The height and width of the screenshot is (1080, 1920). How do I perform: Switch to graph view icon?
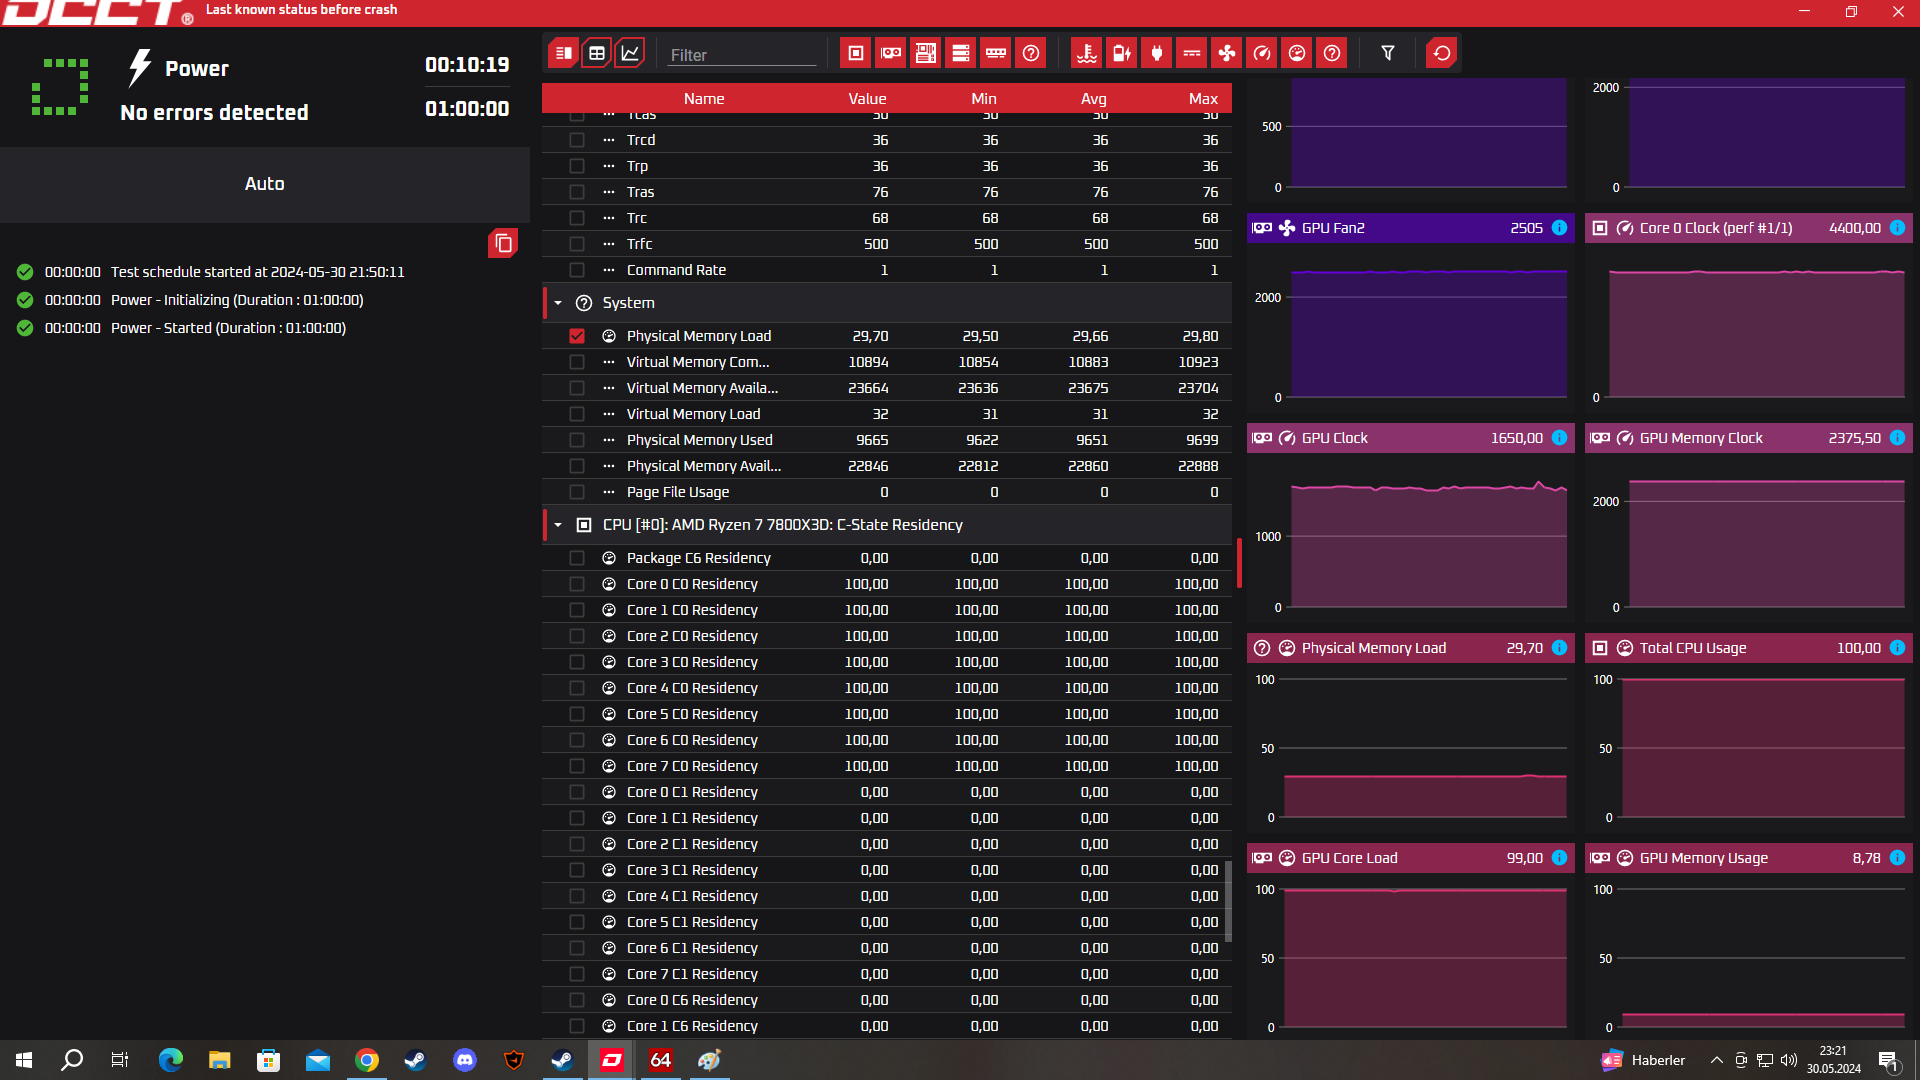pos(629,53)
